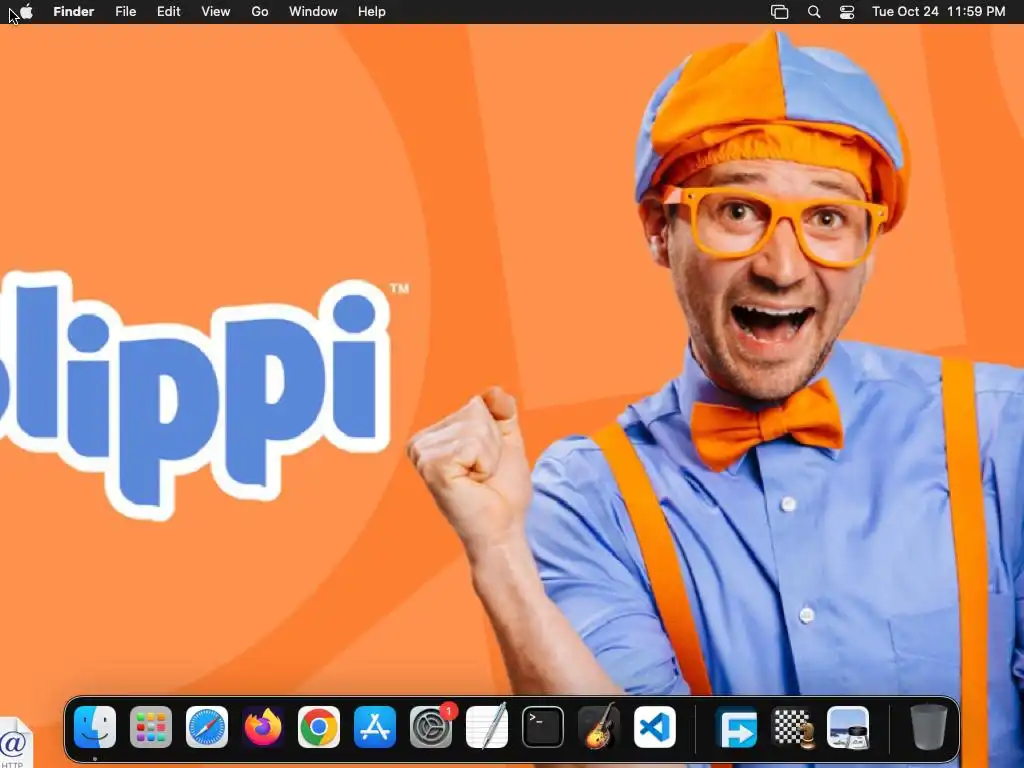Open the Help menu

[x=372, y=12]
